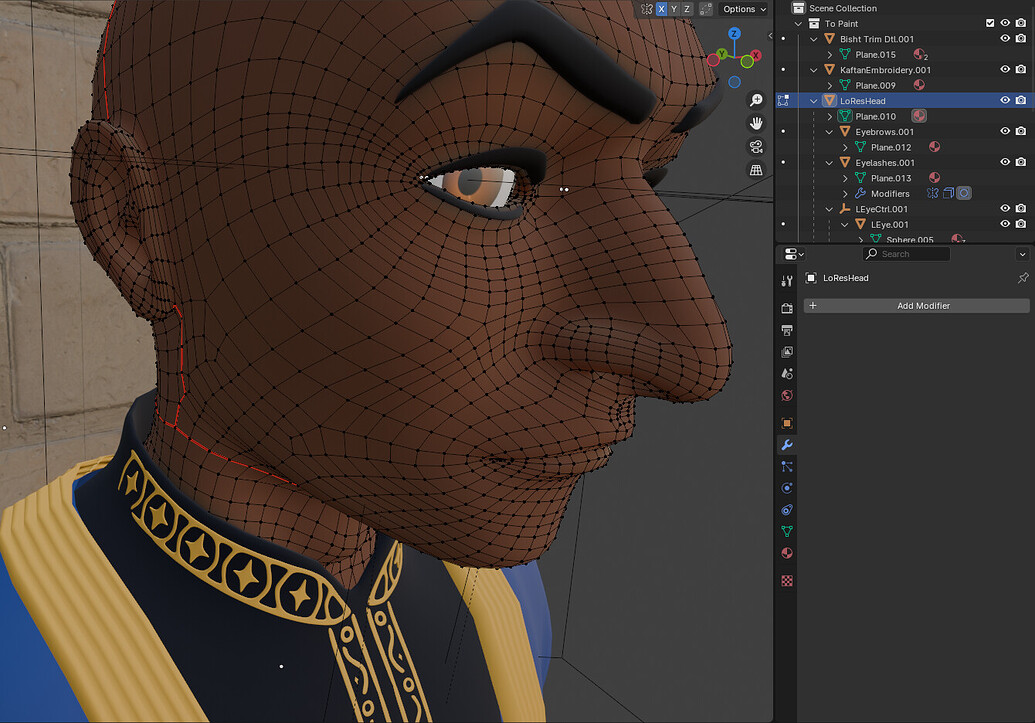The height and width of the screenshot is (723, 1035).
Task: Open the Texture Properties checkered tab
Action: [x=787, y=580]
